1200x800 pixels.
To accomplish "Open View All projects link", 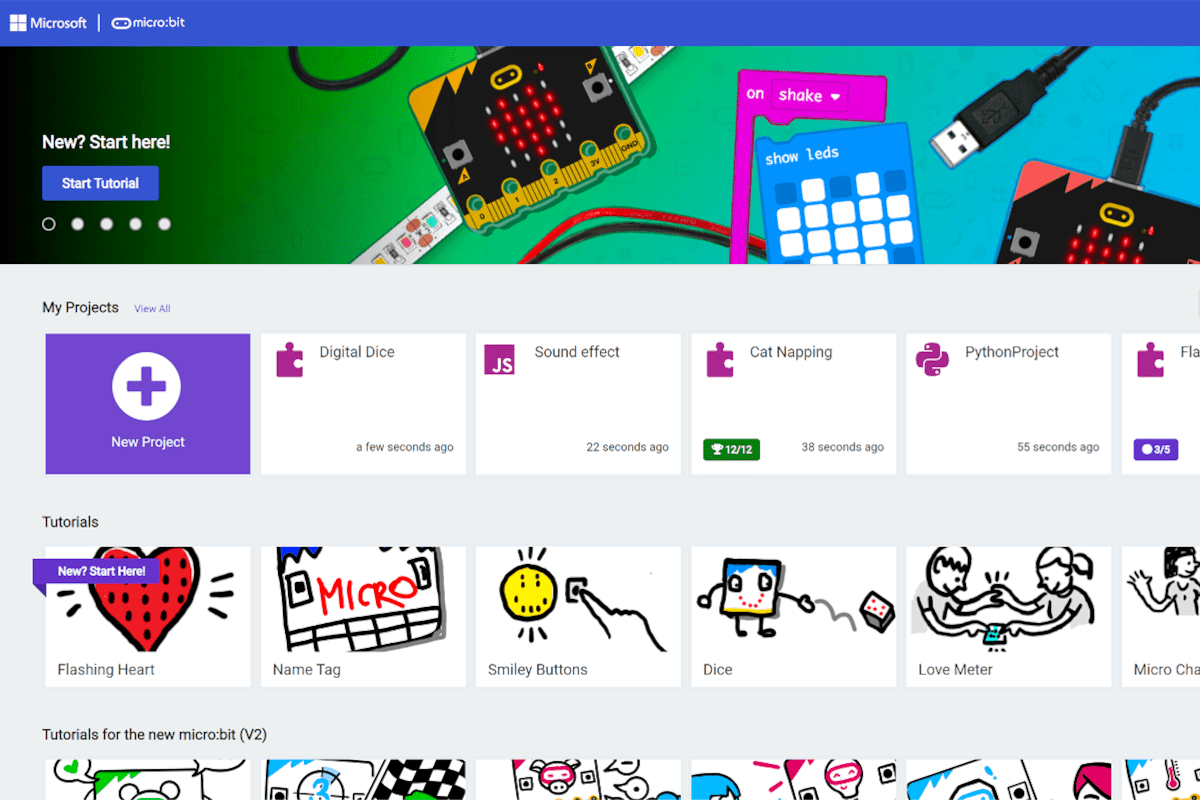I will 152,309.
